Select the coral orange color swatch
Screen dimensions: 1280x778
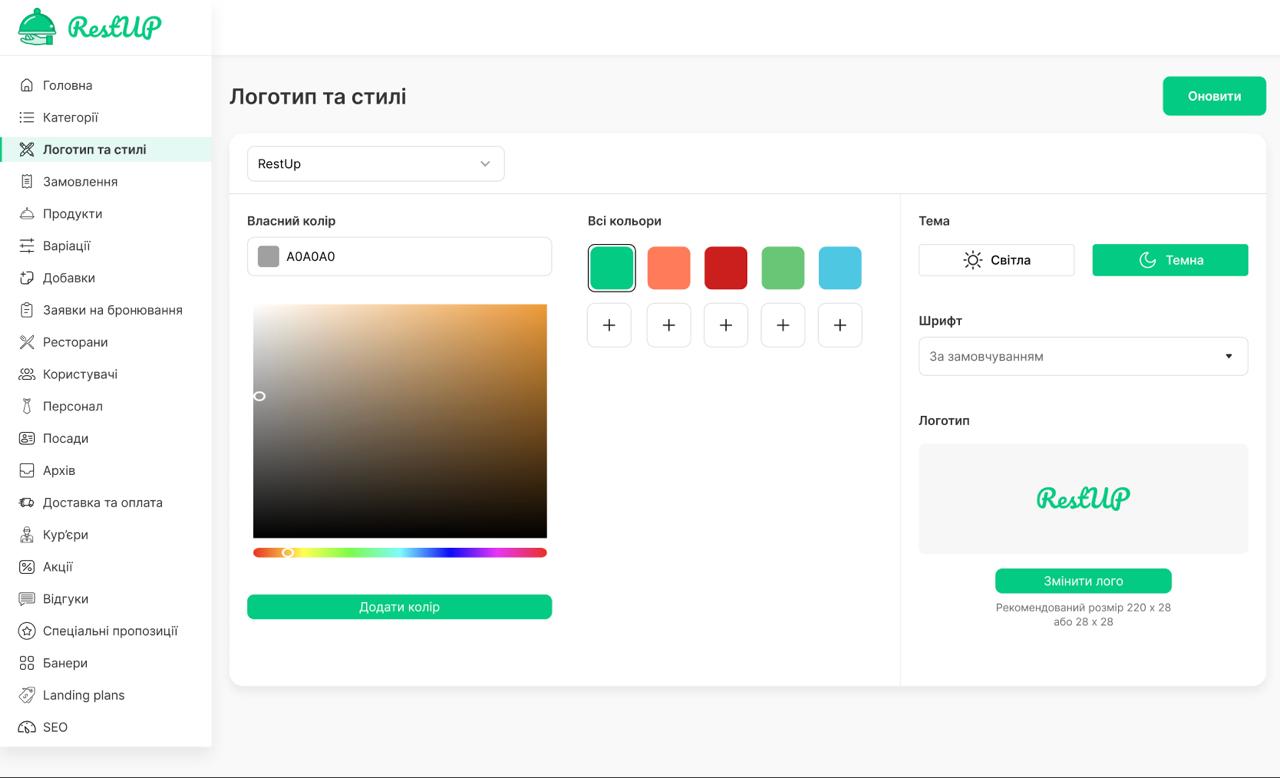click(669, 268)
